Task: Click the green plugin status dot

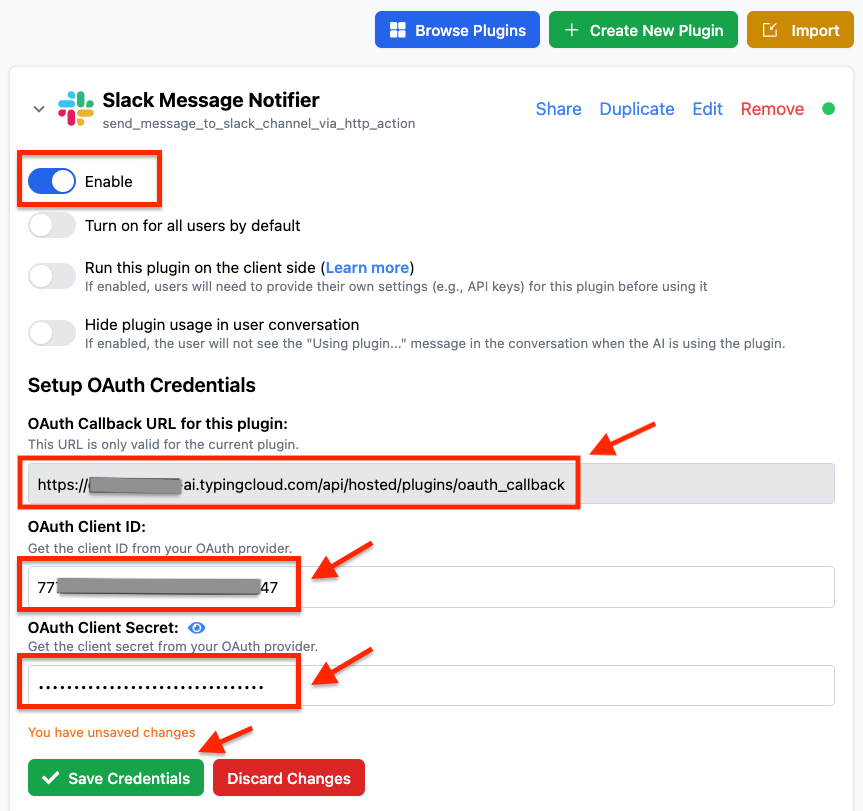Action: coord(828,109)
